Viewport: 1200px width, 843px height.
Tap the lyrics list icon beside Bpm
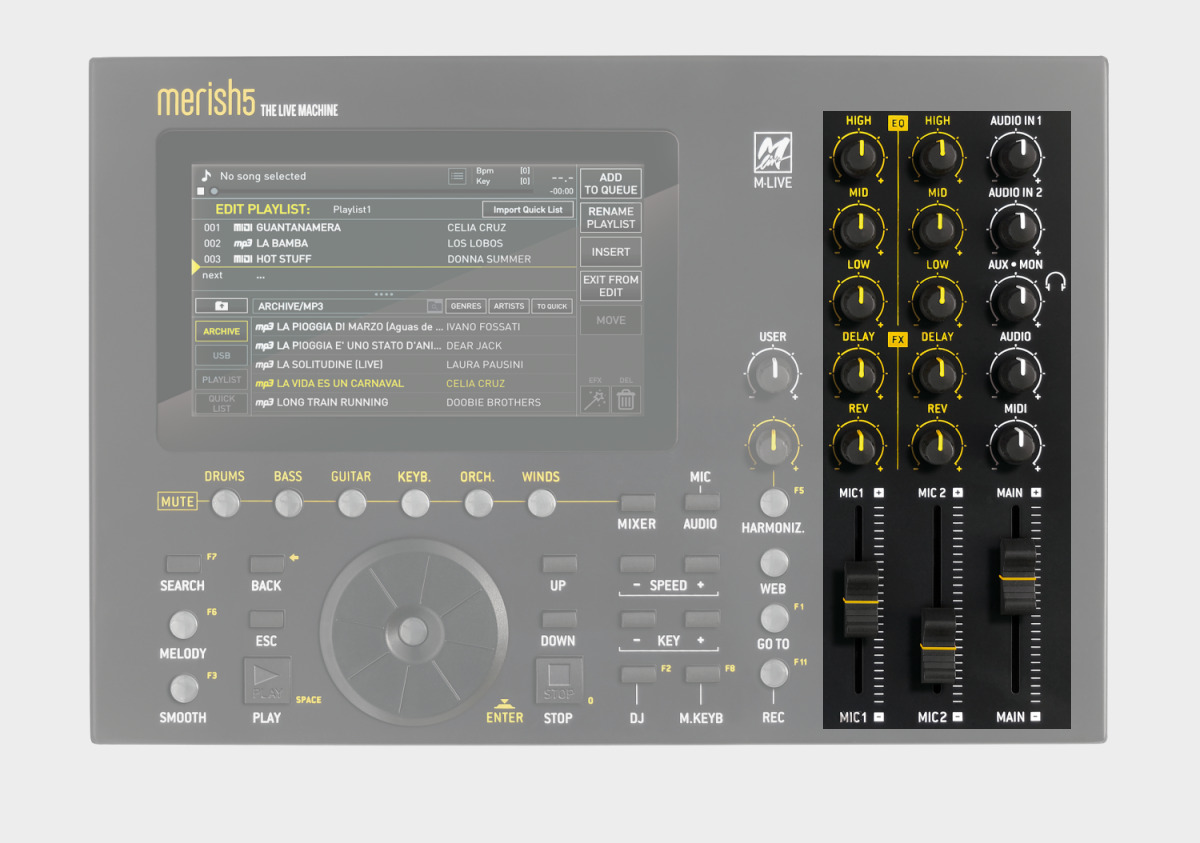[457, 176]
